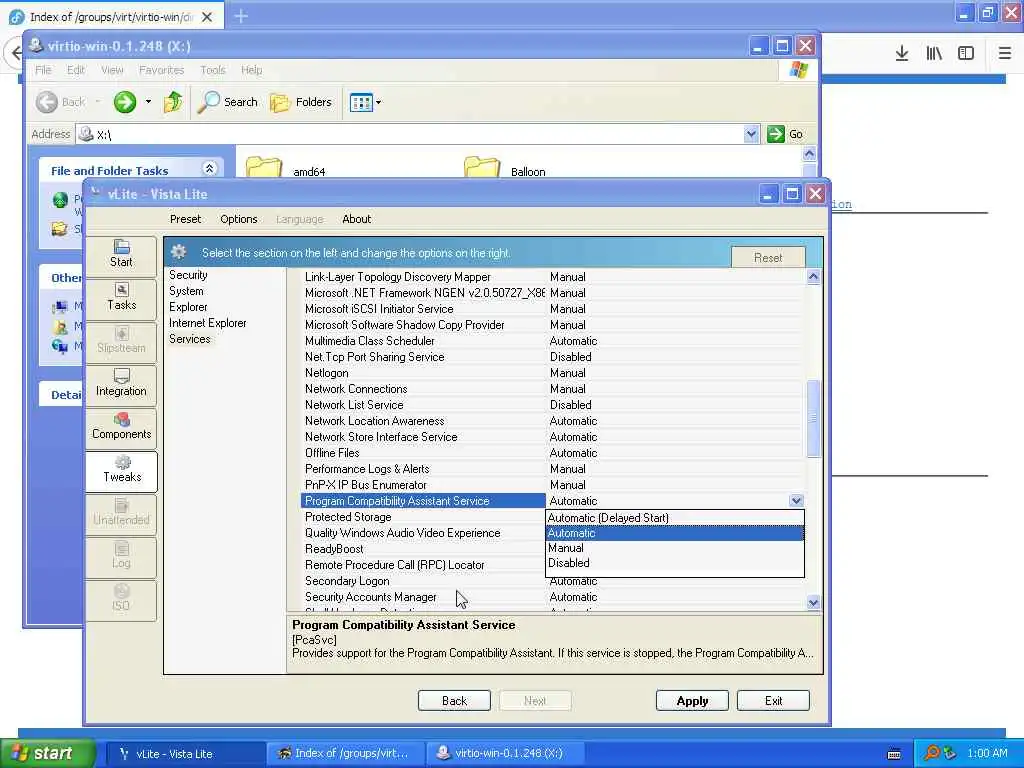
Task: Select the System tweaks category
Action: 186,291
